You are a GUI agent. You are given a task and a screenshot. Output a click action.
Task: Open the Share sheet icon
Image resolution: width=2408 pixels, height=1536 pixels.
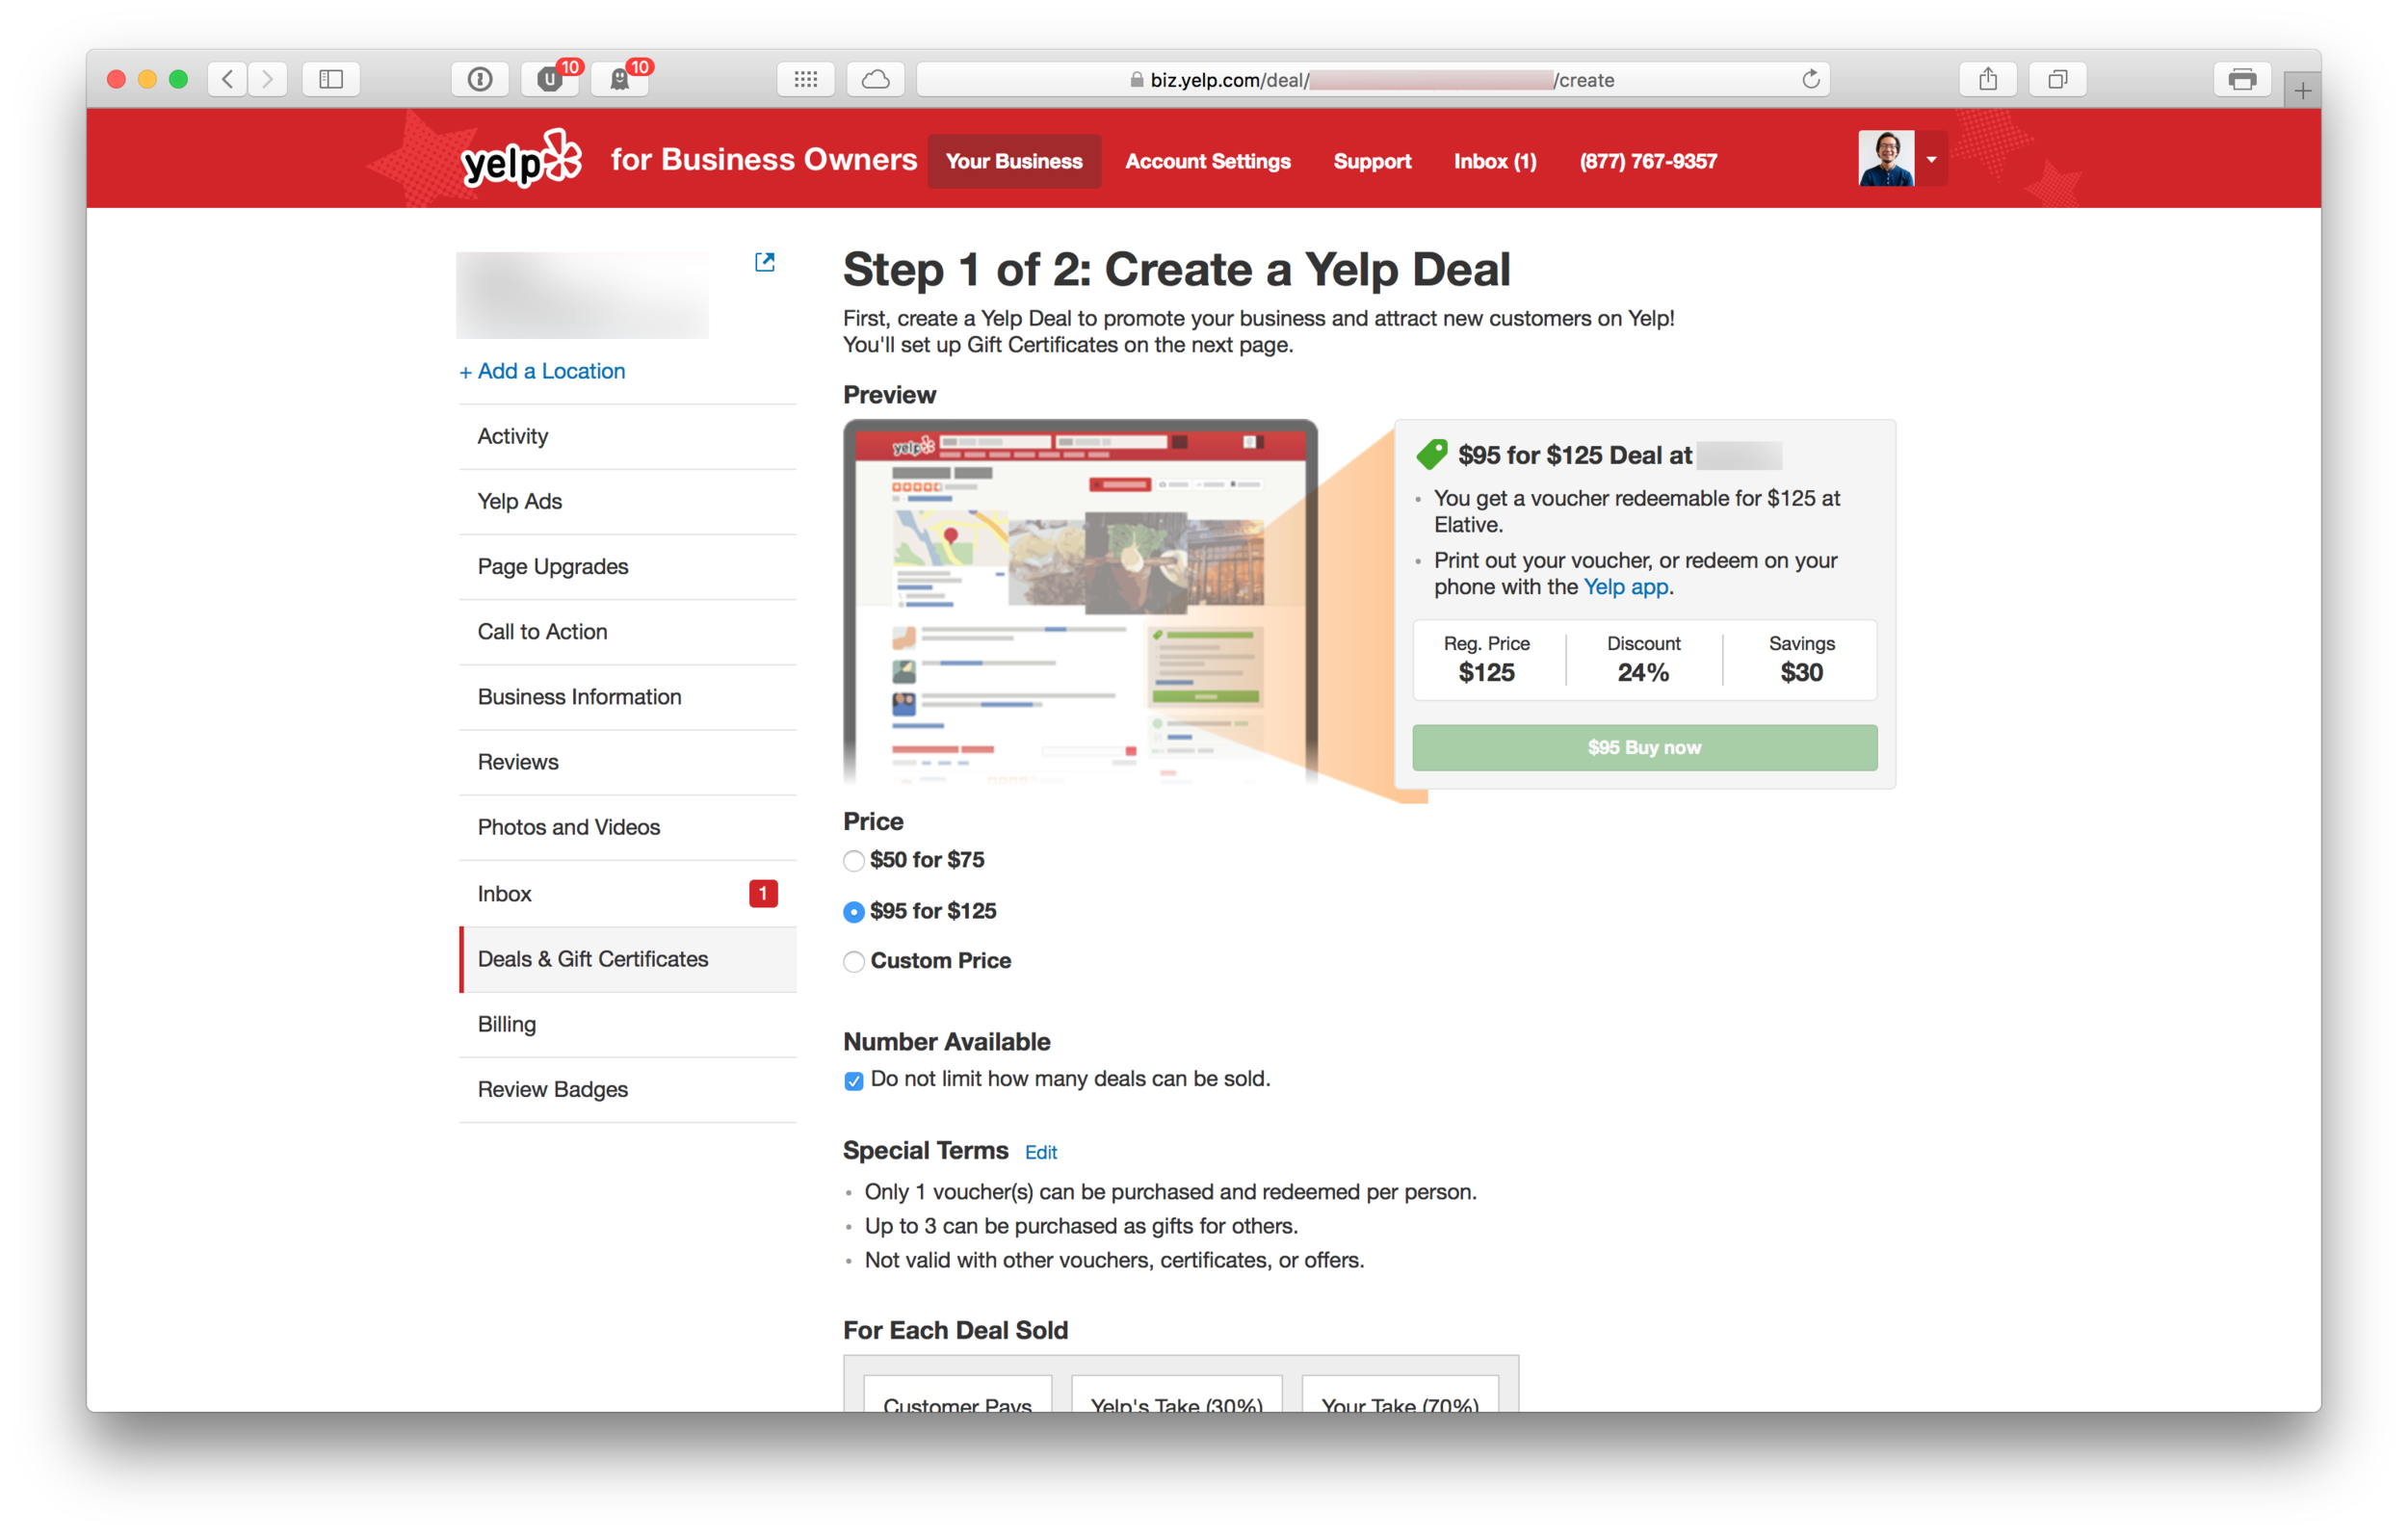click(1988, 79)
